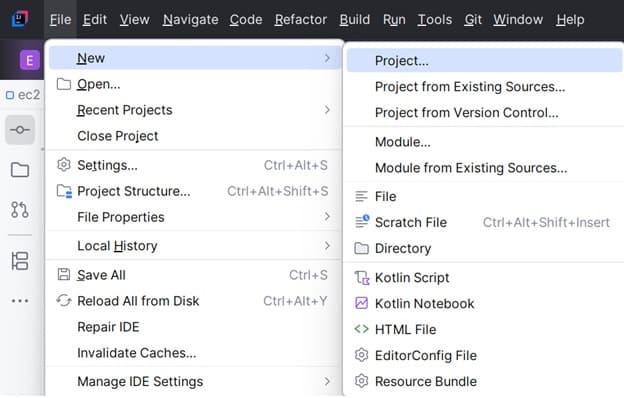624x398 pixels.
Task: Click the Ctrl+Alt+Y shortcut label
Action: [295, 301]
